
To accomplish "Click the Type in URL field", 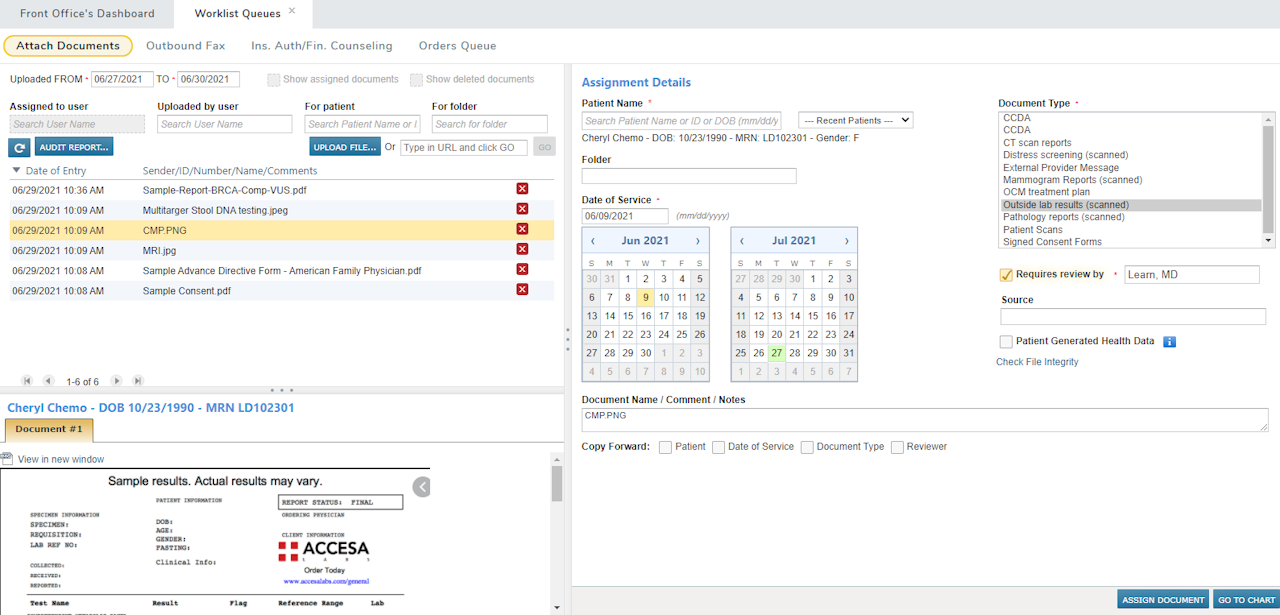I will point(464,147).
